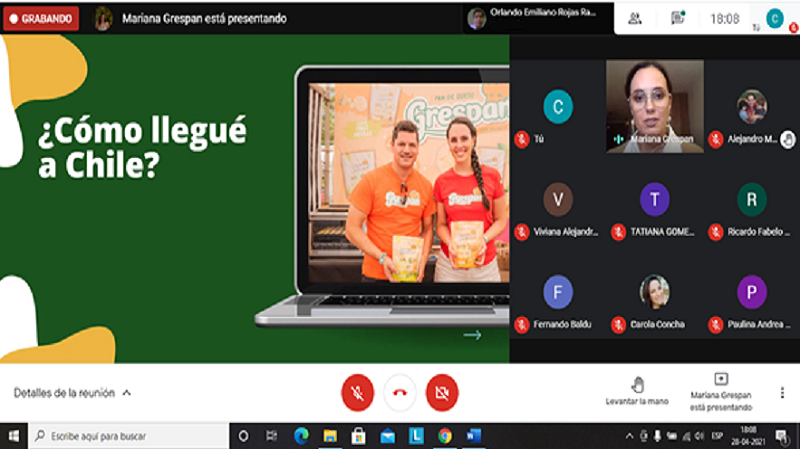
Task: Unmute the microphone with the red mic button
Action: coord(357,392)
